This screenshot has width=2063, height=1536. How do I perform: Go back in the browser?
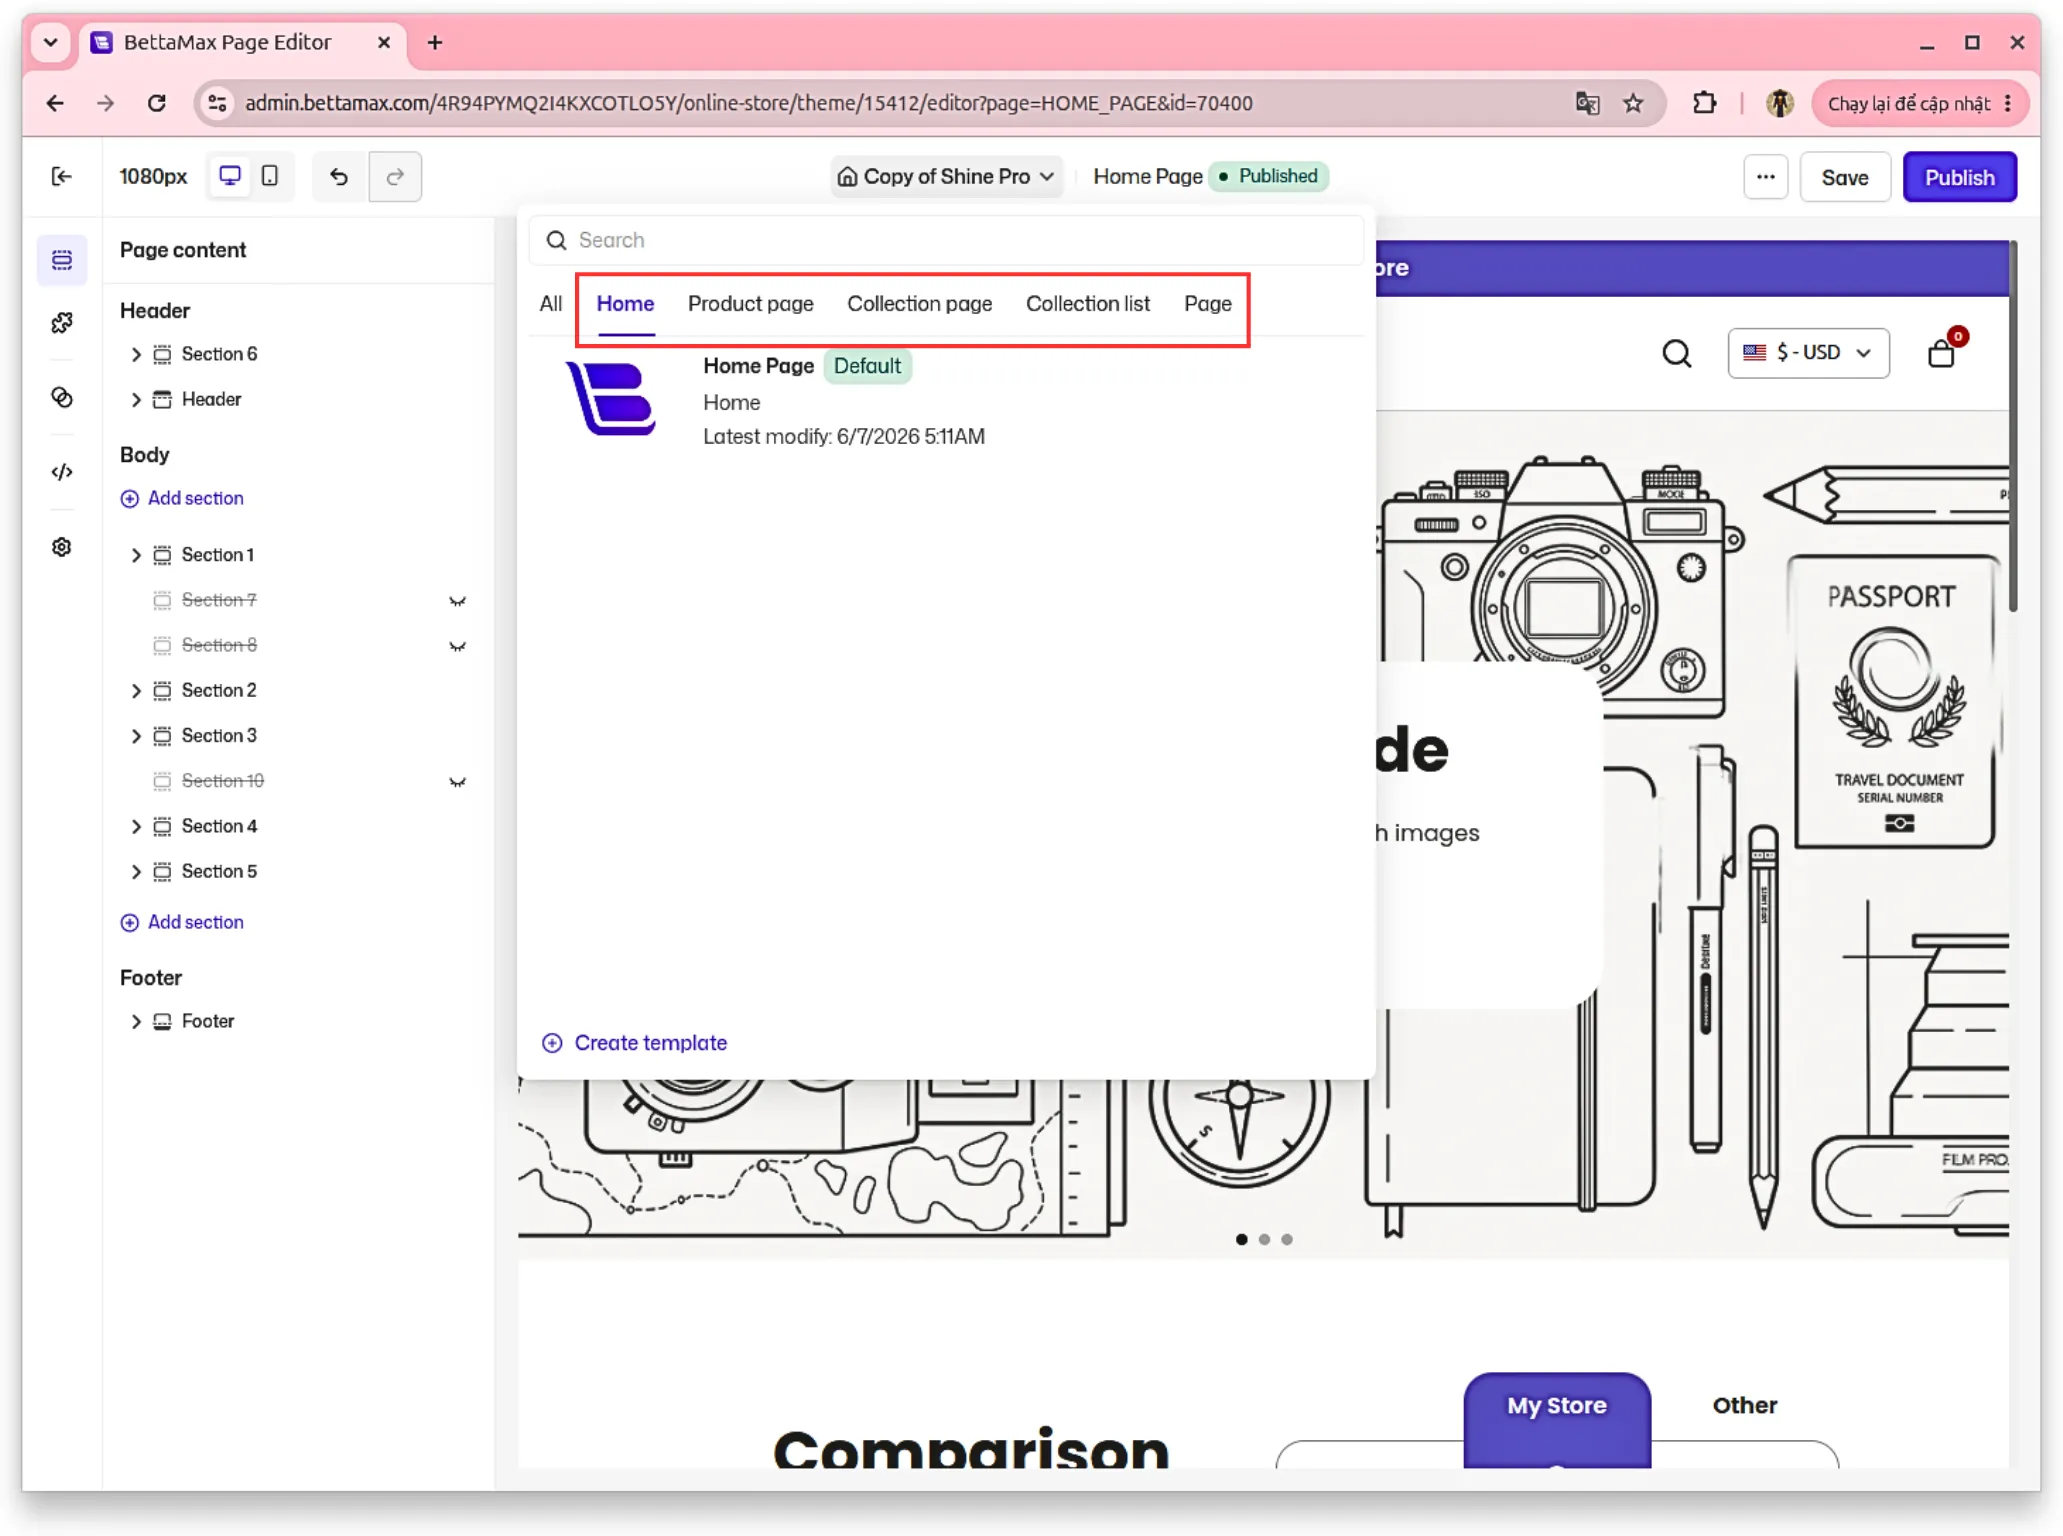[x=56, y=103]
